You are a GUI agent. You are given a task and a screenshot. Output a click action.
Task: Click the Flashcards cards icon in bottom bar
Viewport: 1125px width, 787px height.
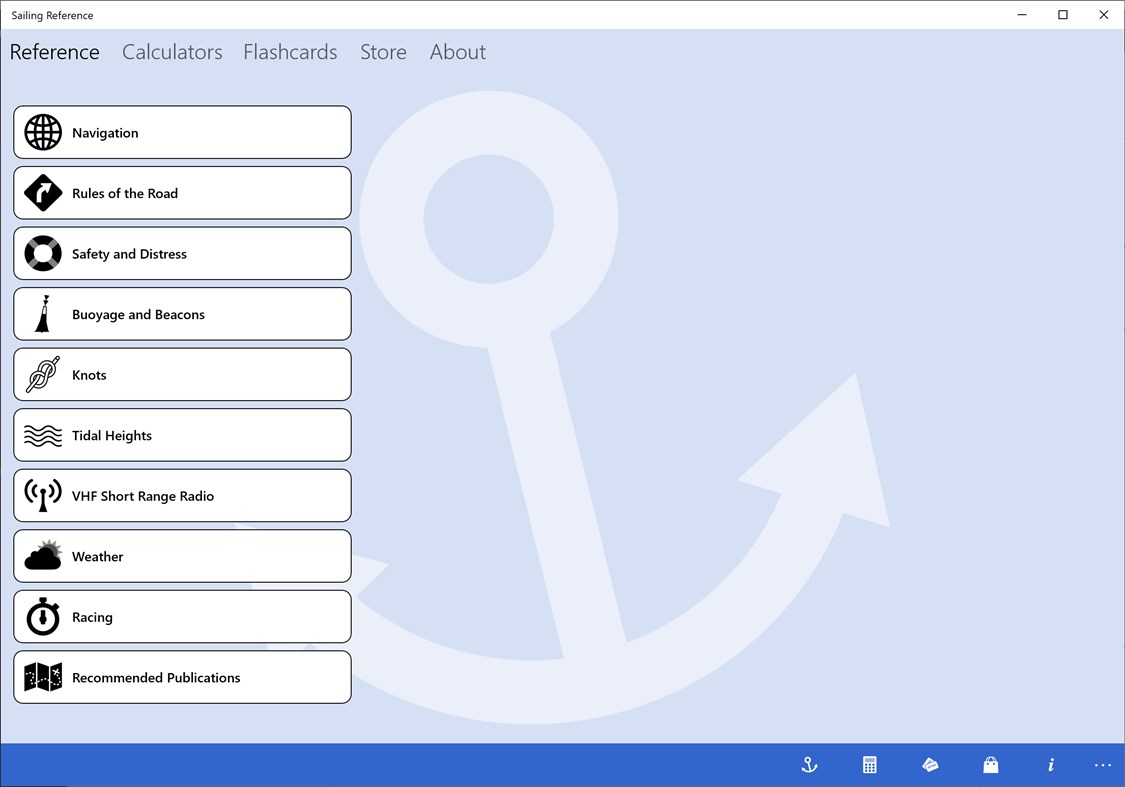pyautogui.click(x=929, y=764)
